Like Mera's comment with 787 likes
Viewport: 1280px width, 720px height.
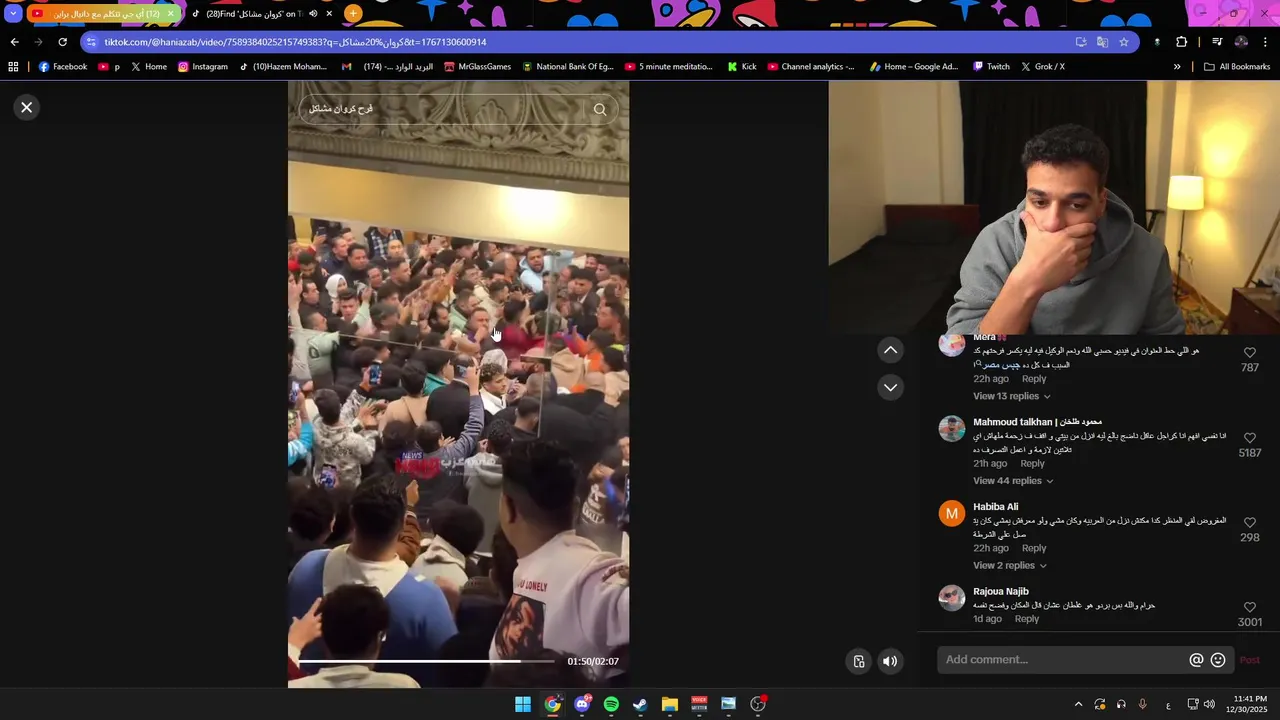pos(1250,353)
